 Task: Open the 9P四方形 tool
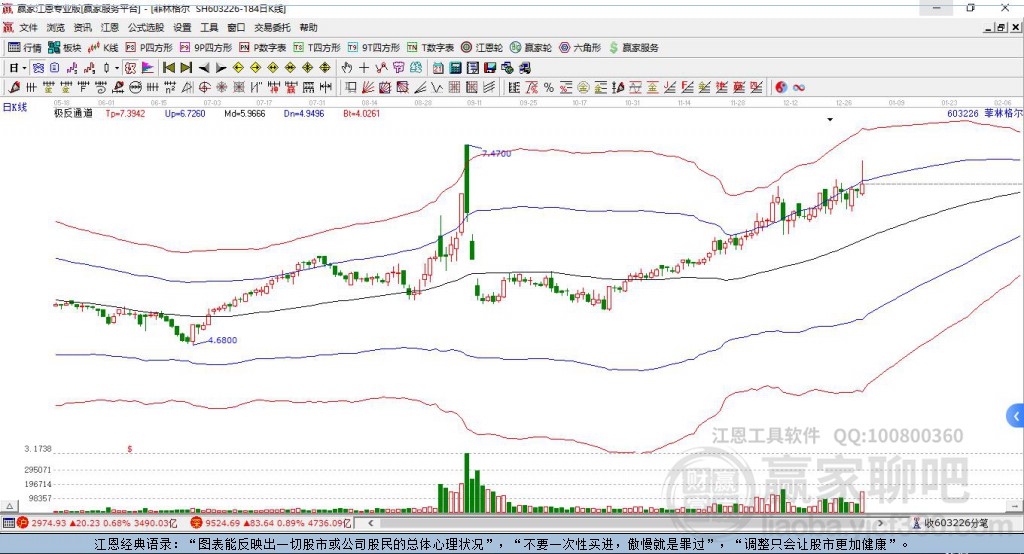point(206,48)
